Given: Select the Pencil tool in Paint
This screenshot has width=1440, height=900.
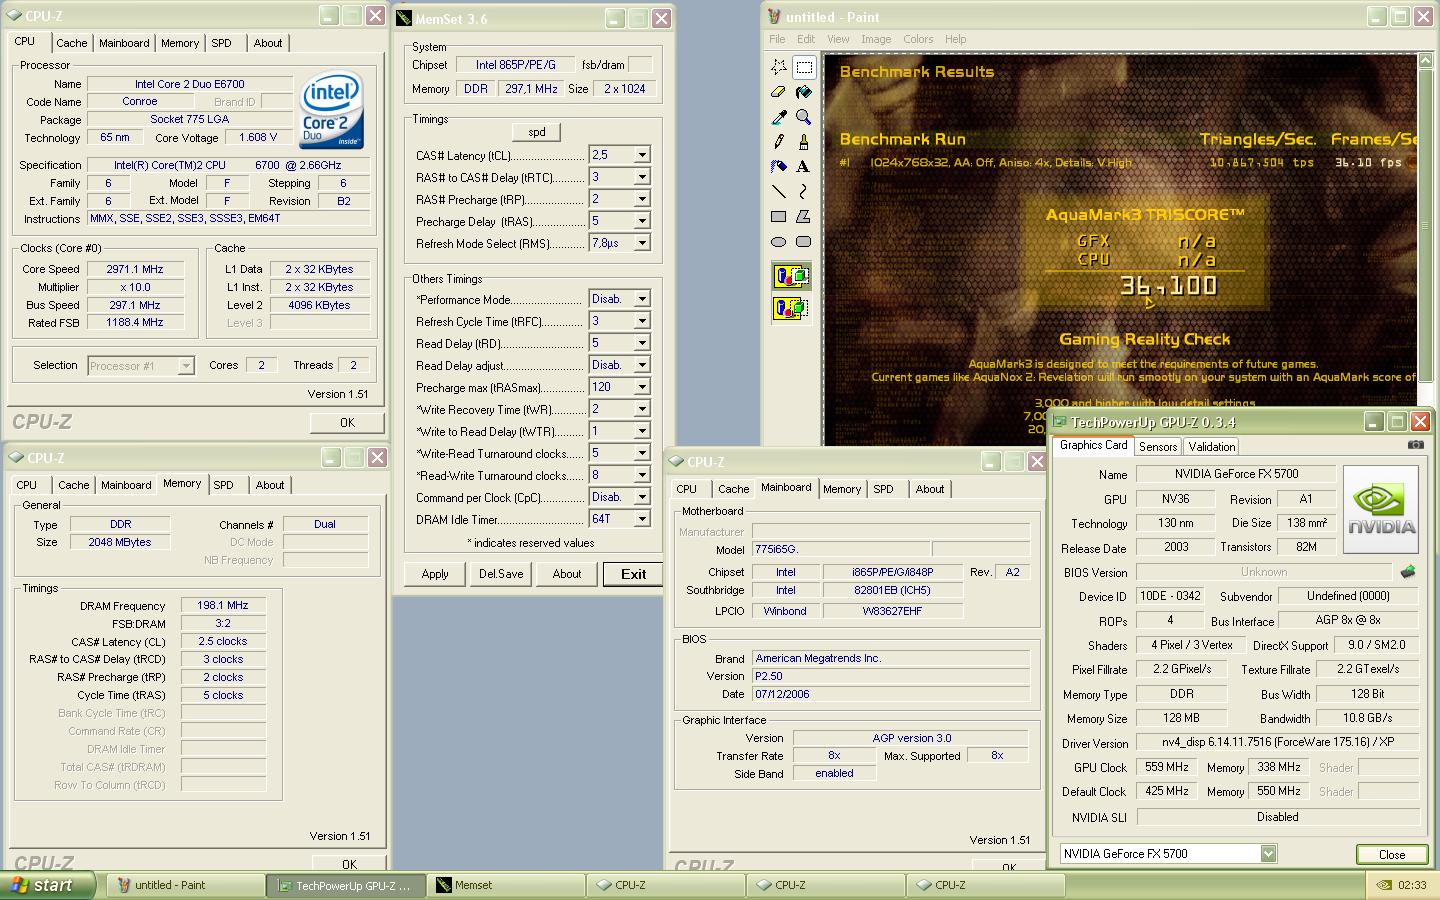Looking at the screenshot, I should [779, 142].
